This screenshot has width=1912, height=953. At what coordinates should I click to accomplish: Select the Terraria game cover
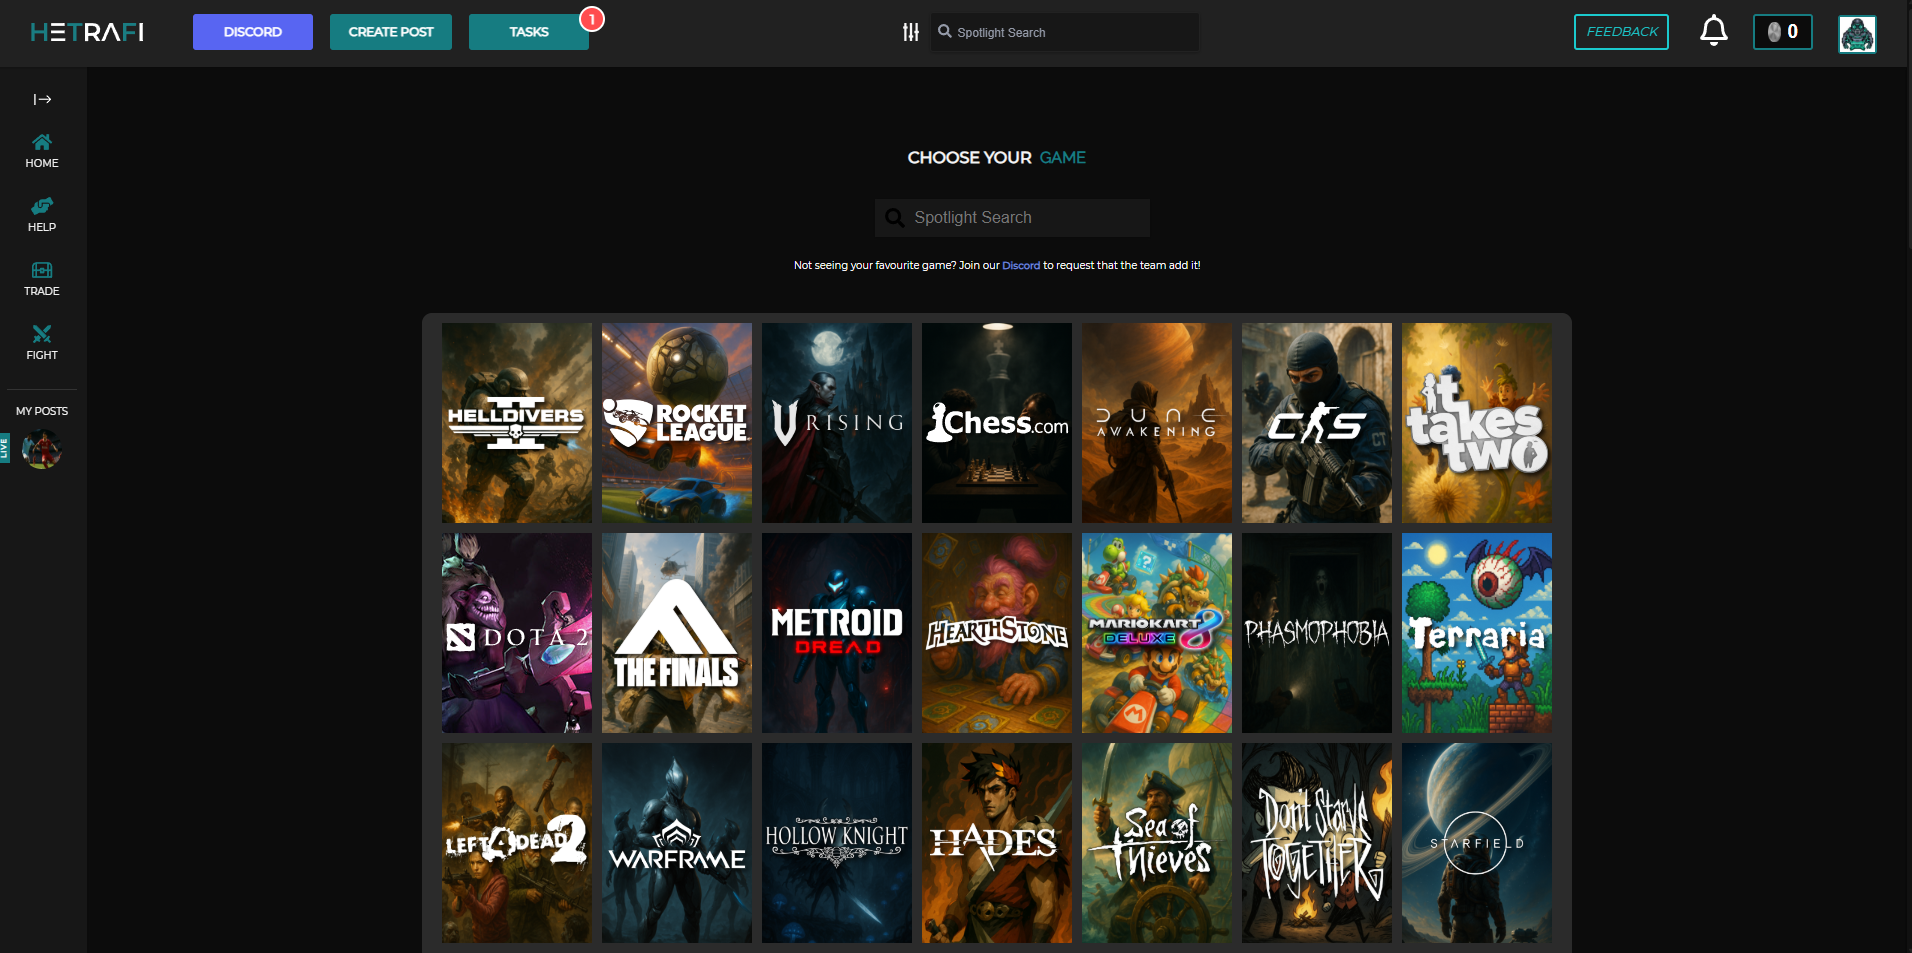[x=1476, y=633]
